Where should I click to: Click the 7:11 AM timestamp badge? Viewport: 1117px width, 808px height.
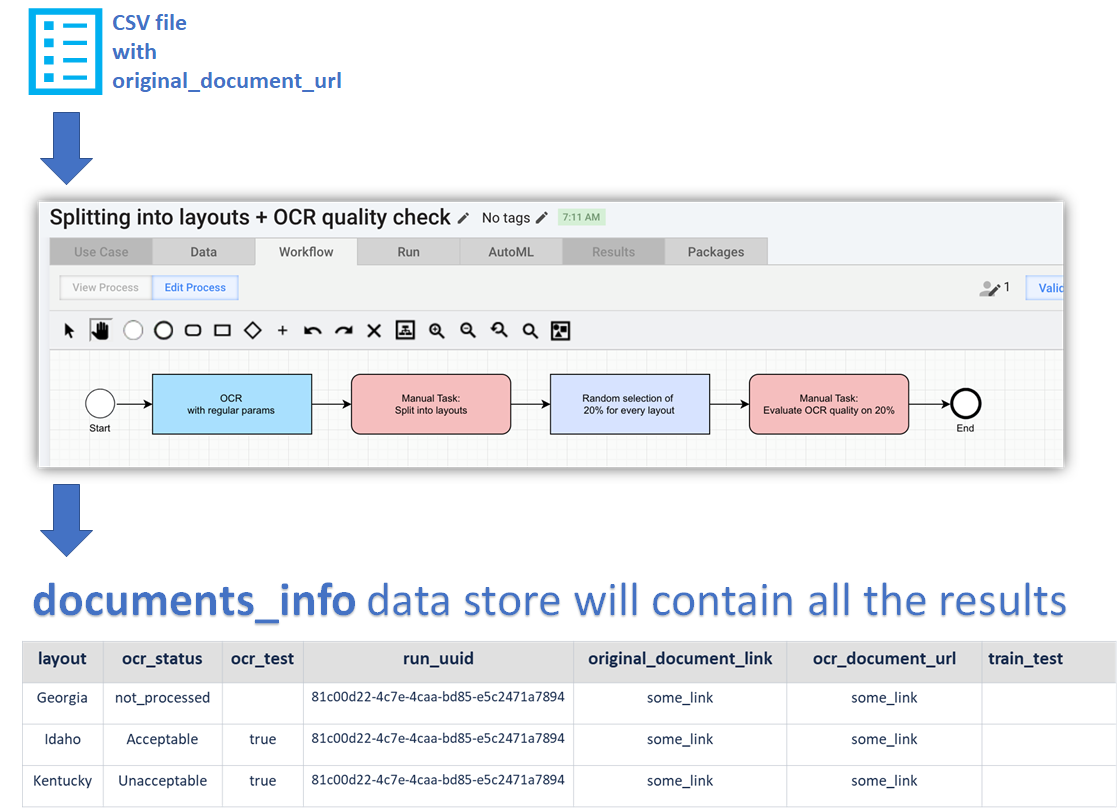click(x=581, y=217)
